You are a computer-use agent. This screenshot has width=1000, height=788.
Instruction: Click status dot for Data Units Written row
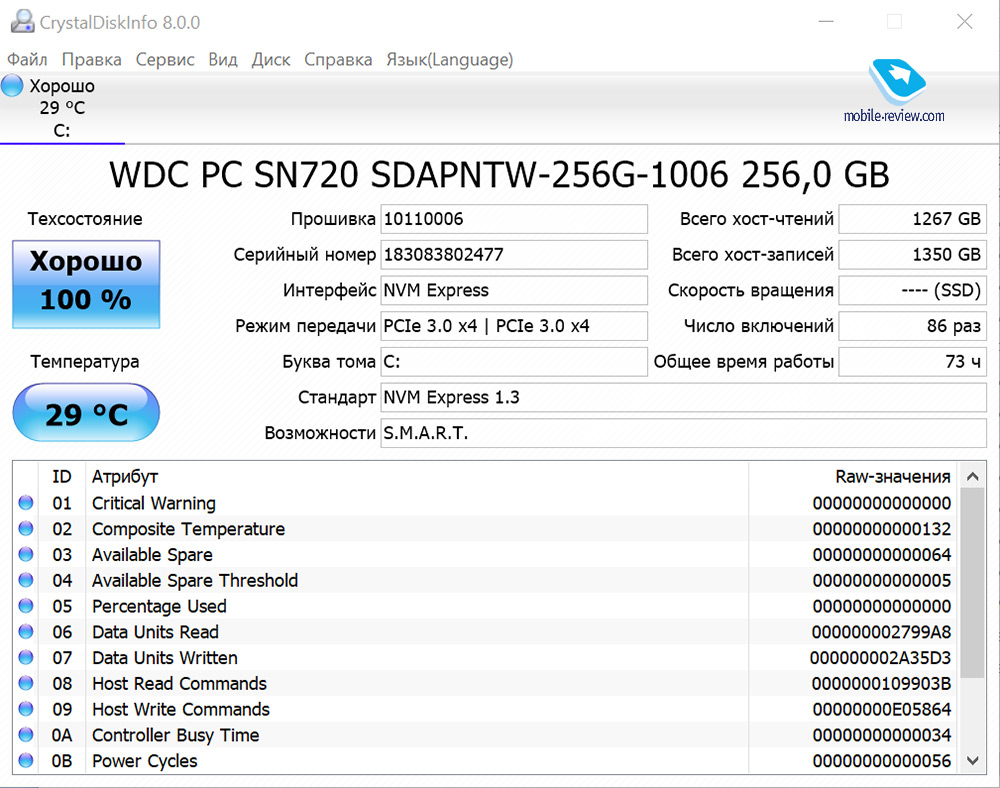(26, 657)
